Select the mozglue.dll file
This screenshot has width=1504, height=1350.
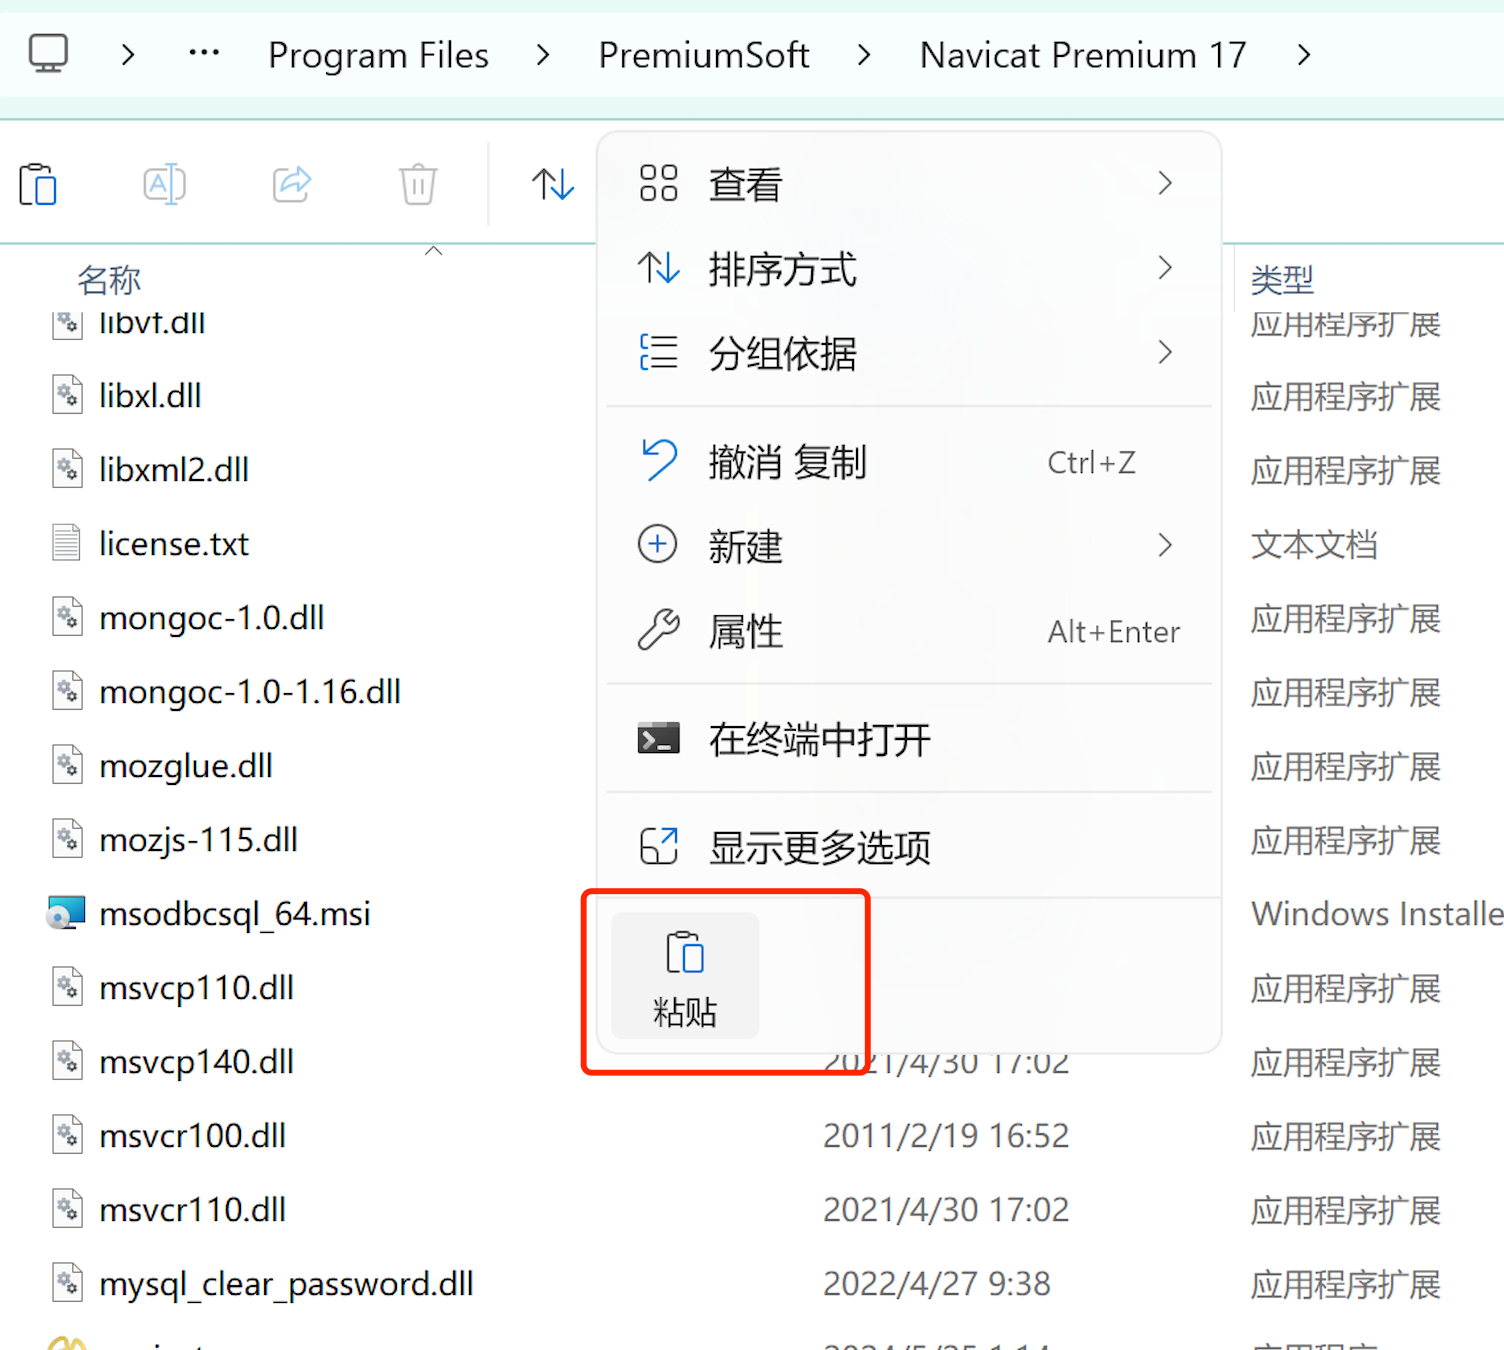point(185,764)
